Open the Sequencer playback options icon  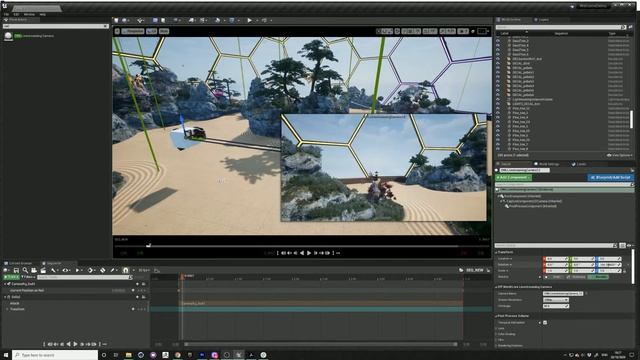pos(78,270)
